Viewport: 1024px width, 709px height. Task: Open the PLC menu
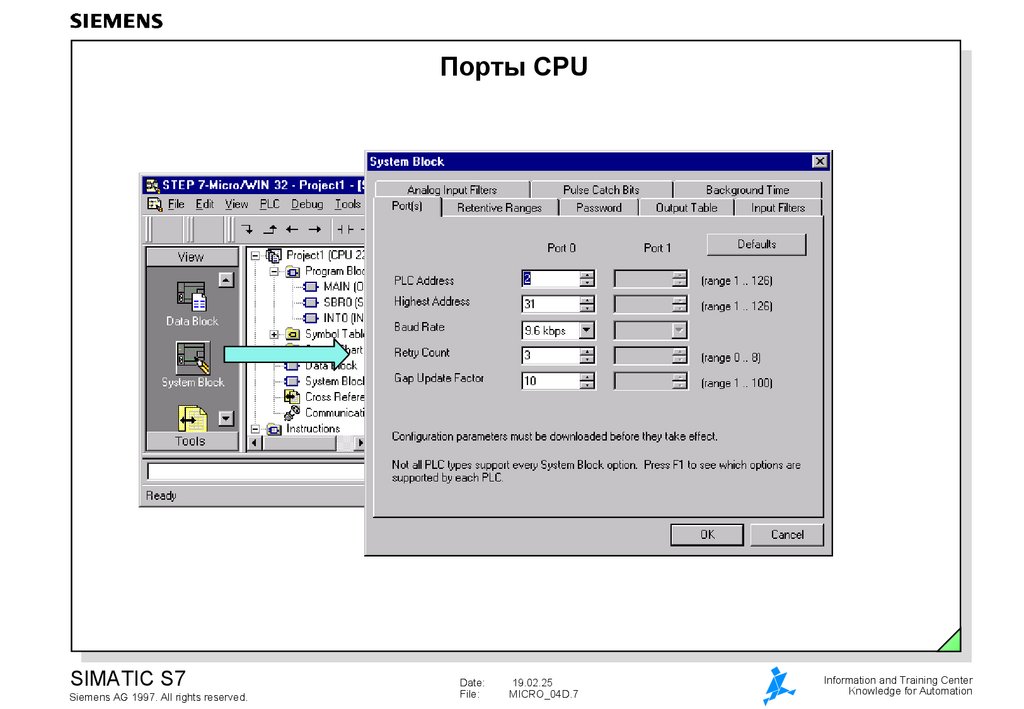[270, 204]
